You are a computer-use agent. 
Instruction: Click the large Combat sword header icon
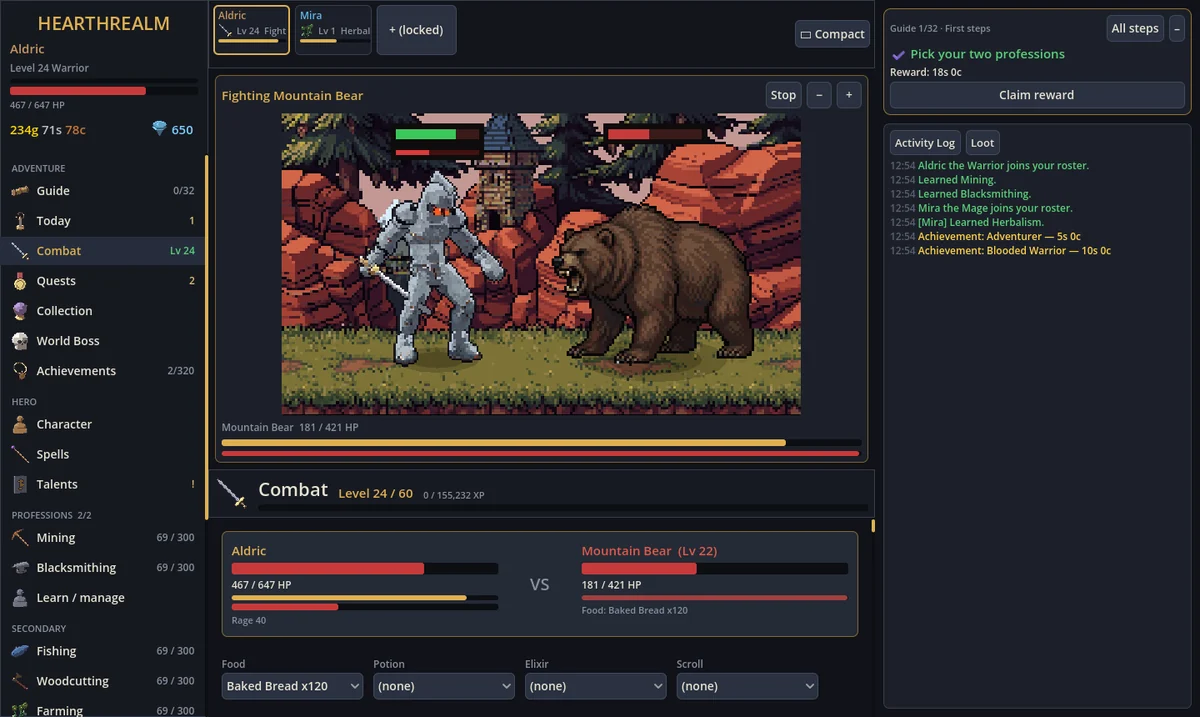click(x=232, y=493)
